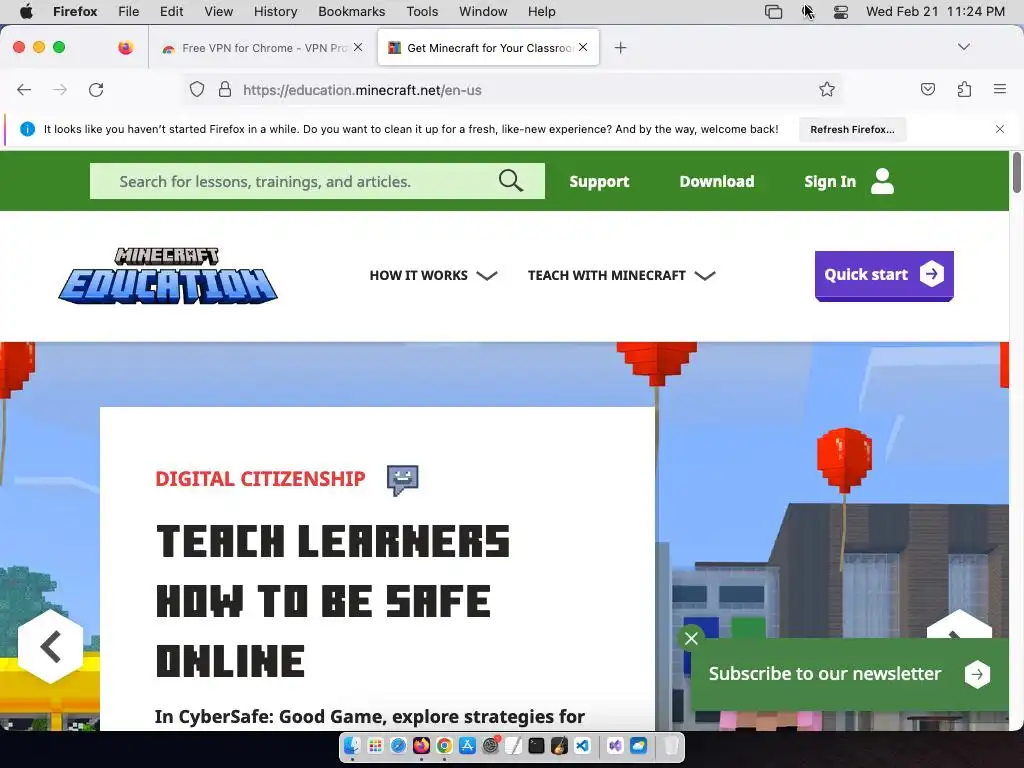This screenshot has height=768, width=1024.
Task: Open the File menu
Action: (128, 12)
